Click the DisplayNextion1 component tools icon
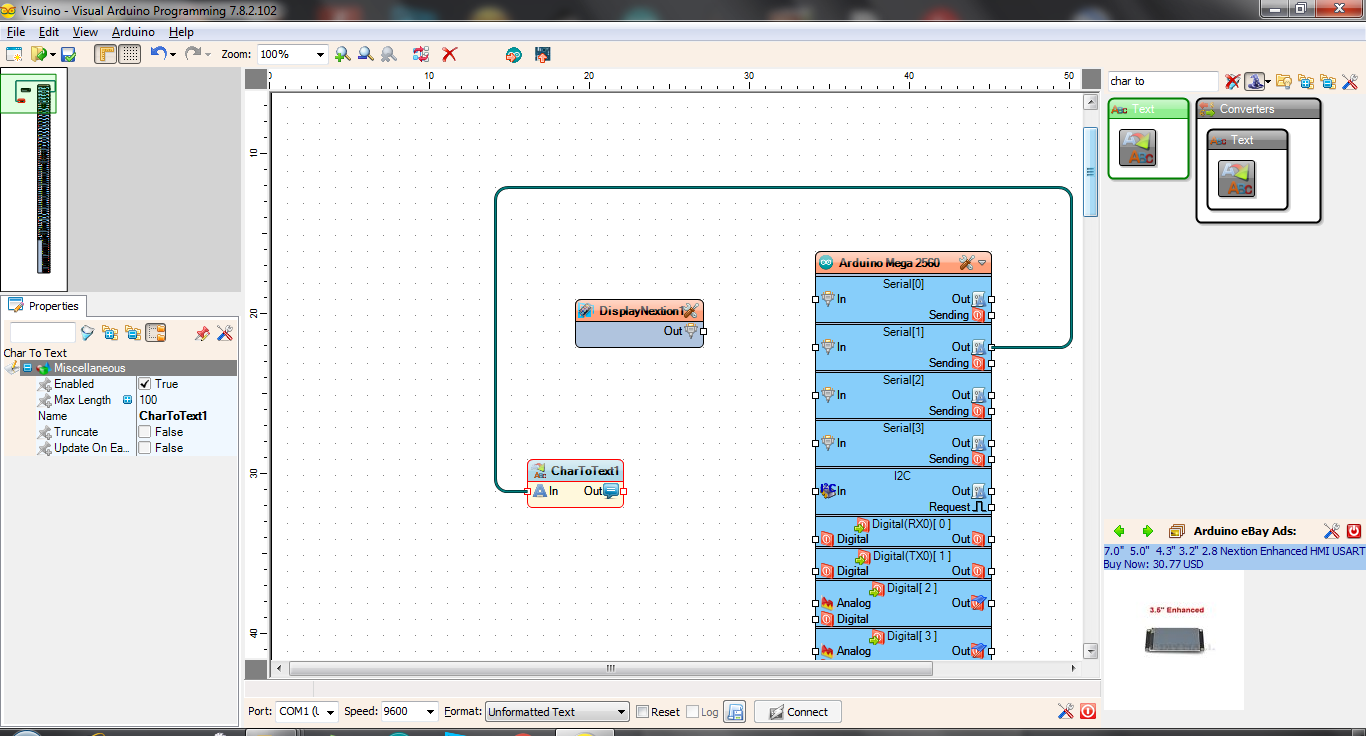The image size is (1366, 736). pos(690,311)
